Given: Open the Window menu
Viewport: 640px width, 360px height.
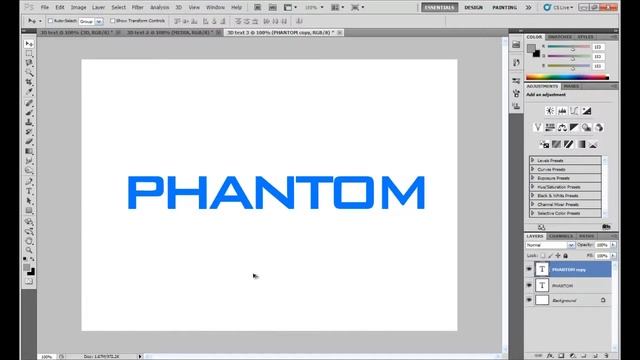Looking at the screenshot, I should point(215,7).
